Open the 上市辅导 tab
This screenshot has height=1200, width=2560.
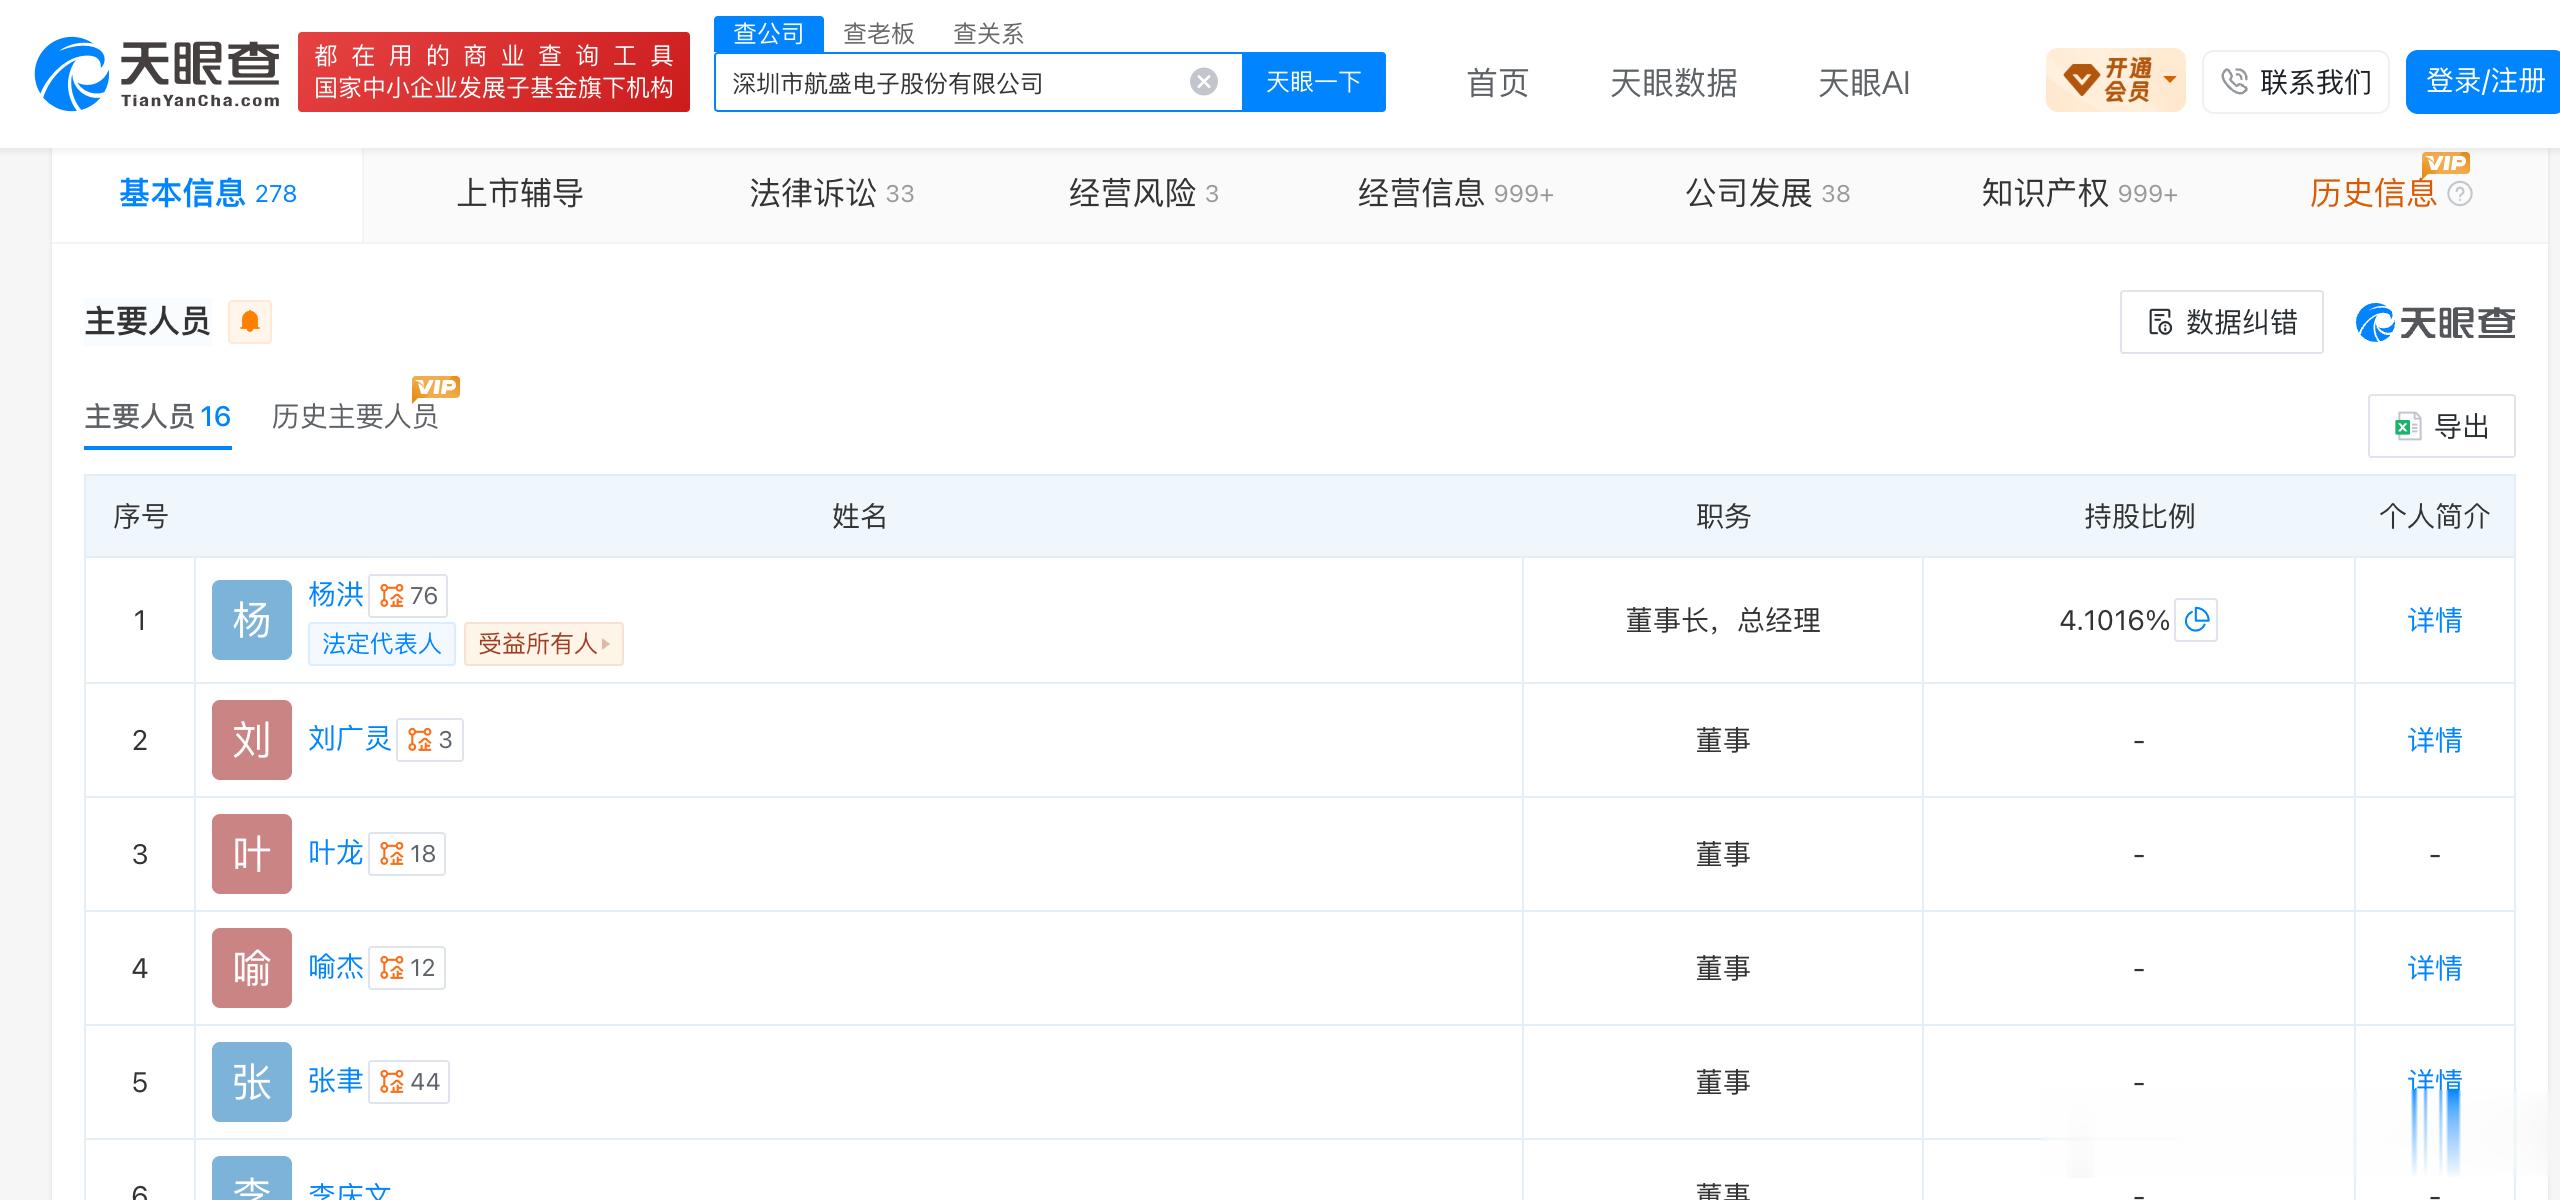(x=520, y=194)
